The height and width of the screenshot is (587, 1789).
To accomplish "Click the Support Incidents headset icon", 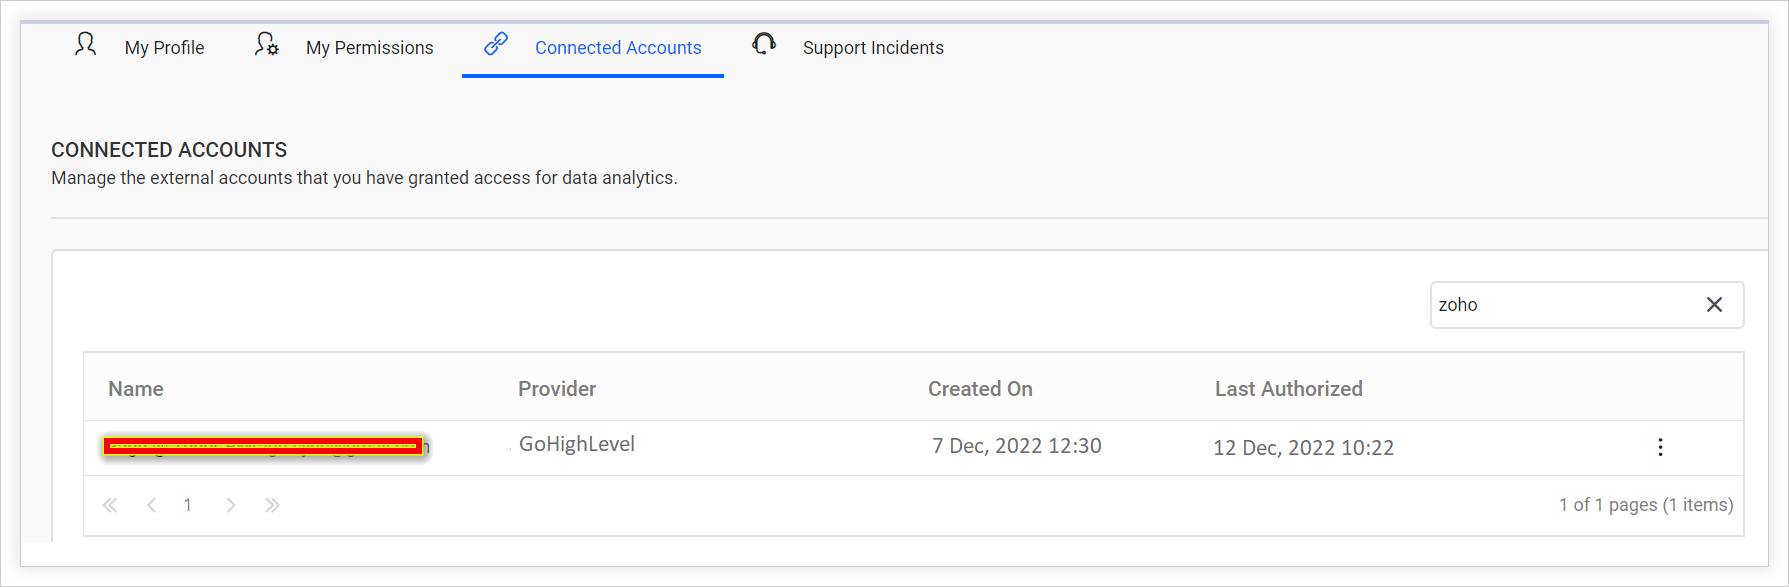I will tap(763, 44).
